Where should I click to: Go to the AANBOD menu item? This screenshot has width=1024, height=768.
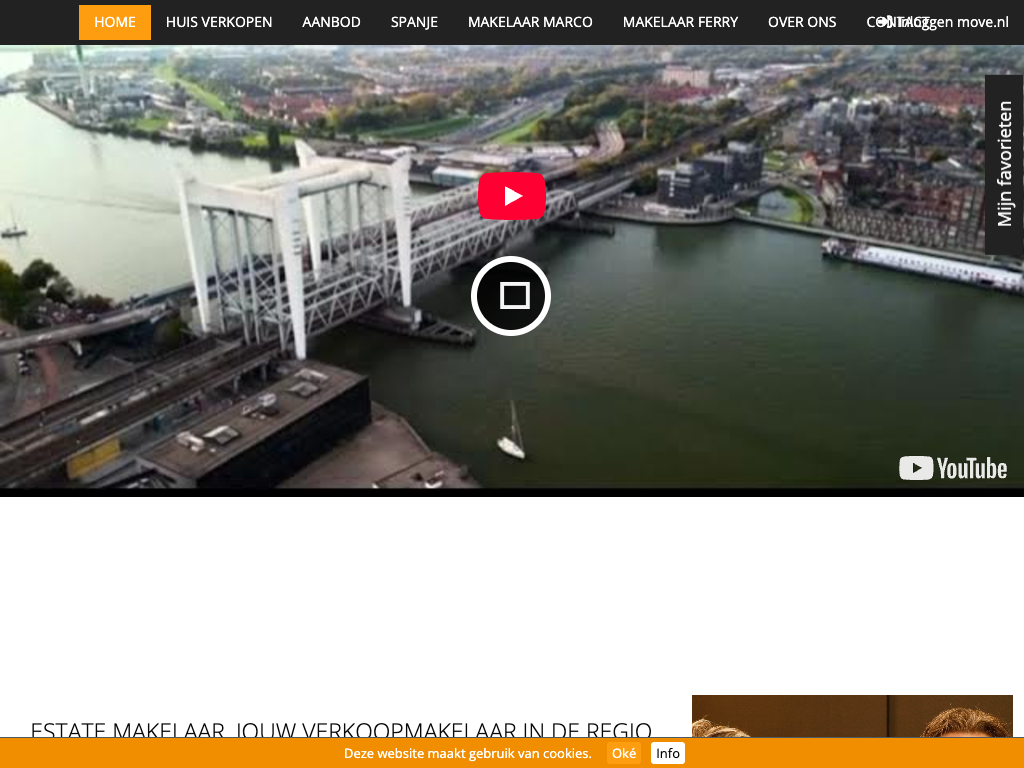coord(331,22)
